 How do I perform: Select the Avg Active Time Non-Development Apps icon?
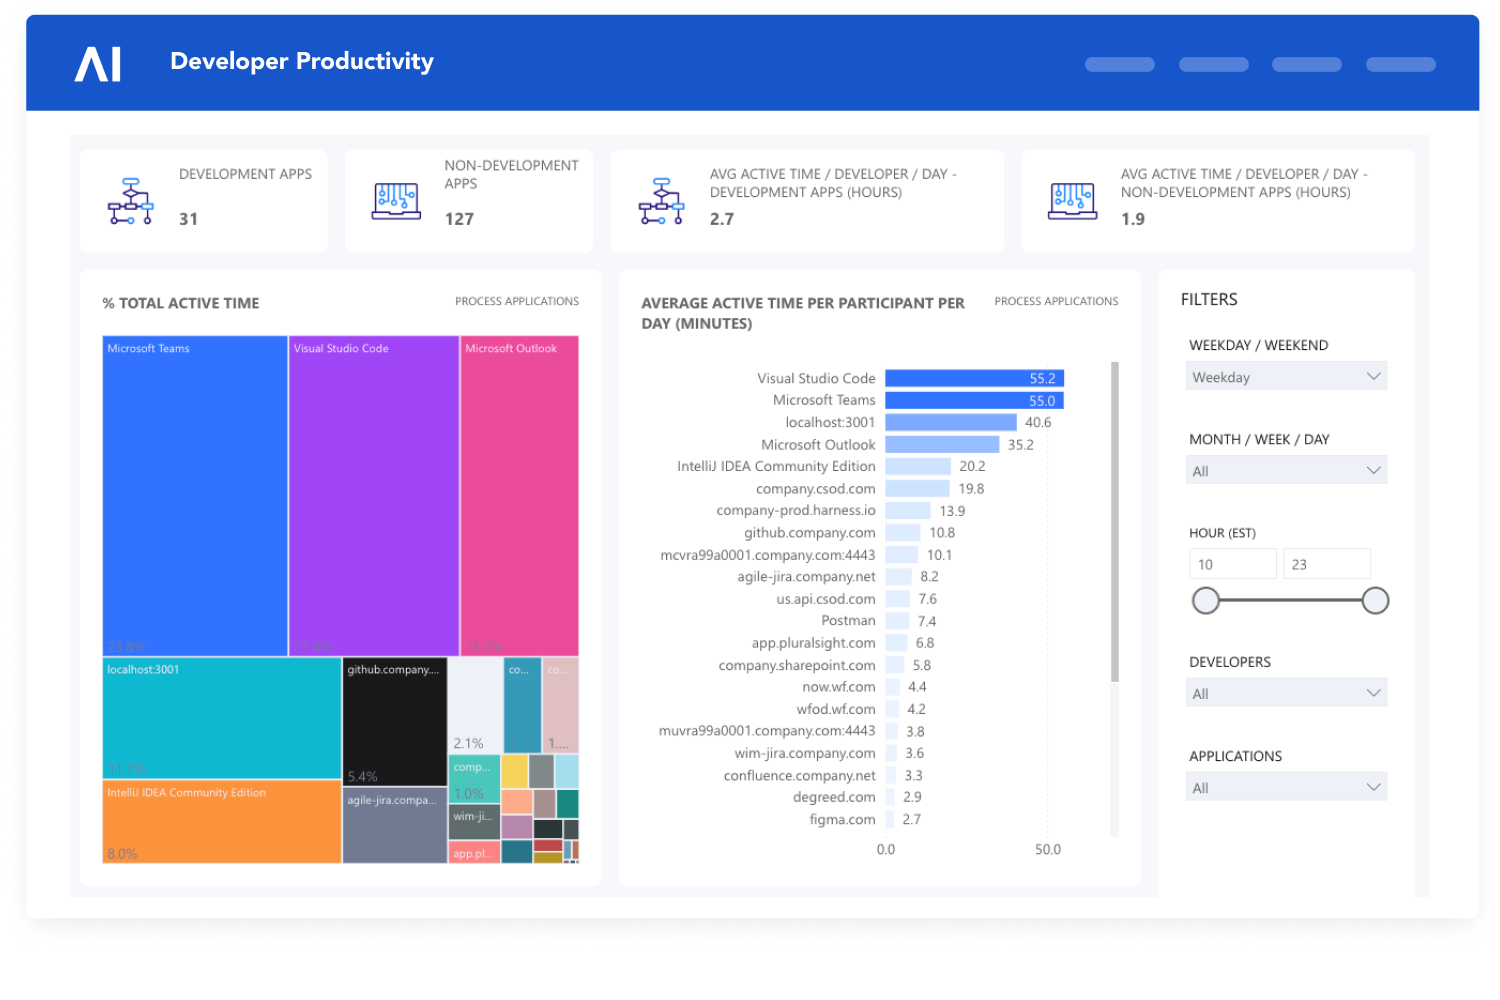click(1072, 199)
